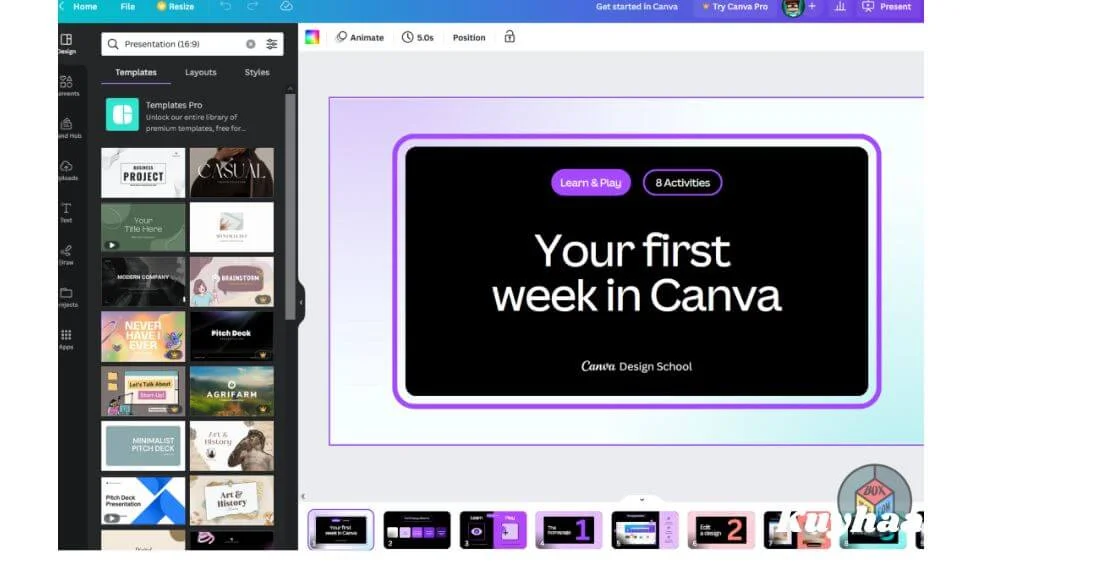Select the 'Your first week in Canva' heading

(x=636, y=273)
